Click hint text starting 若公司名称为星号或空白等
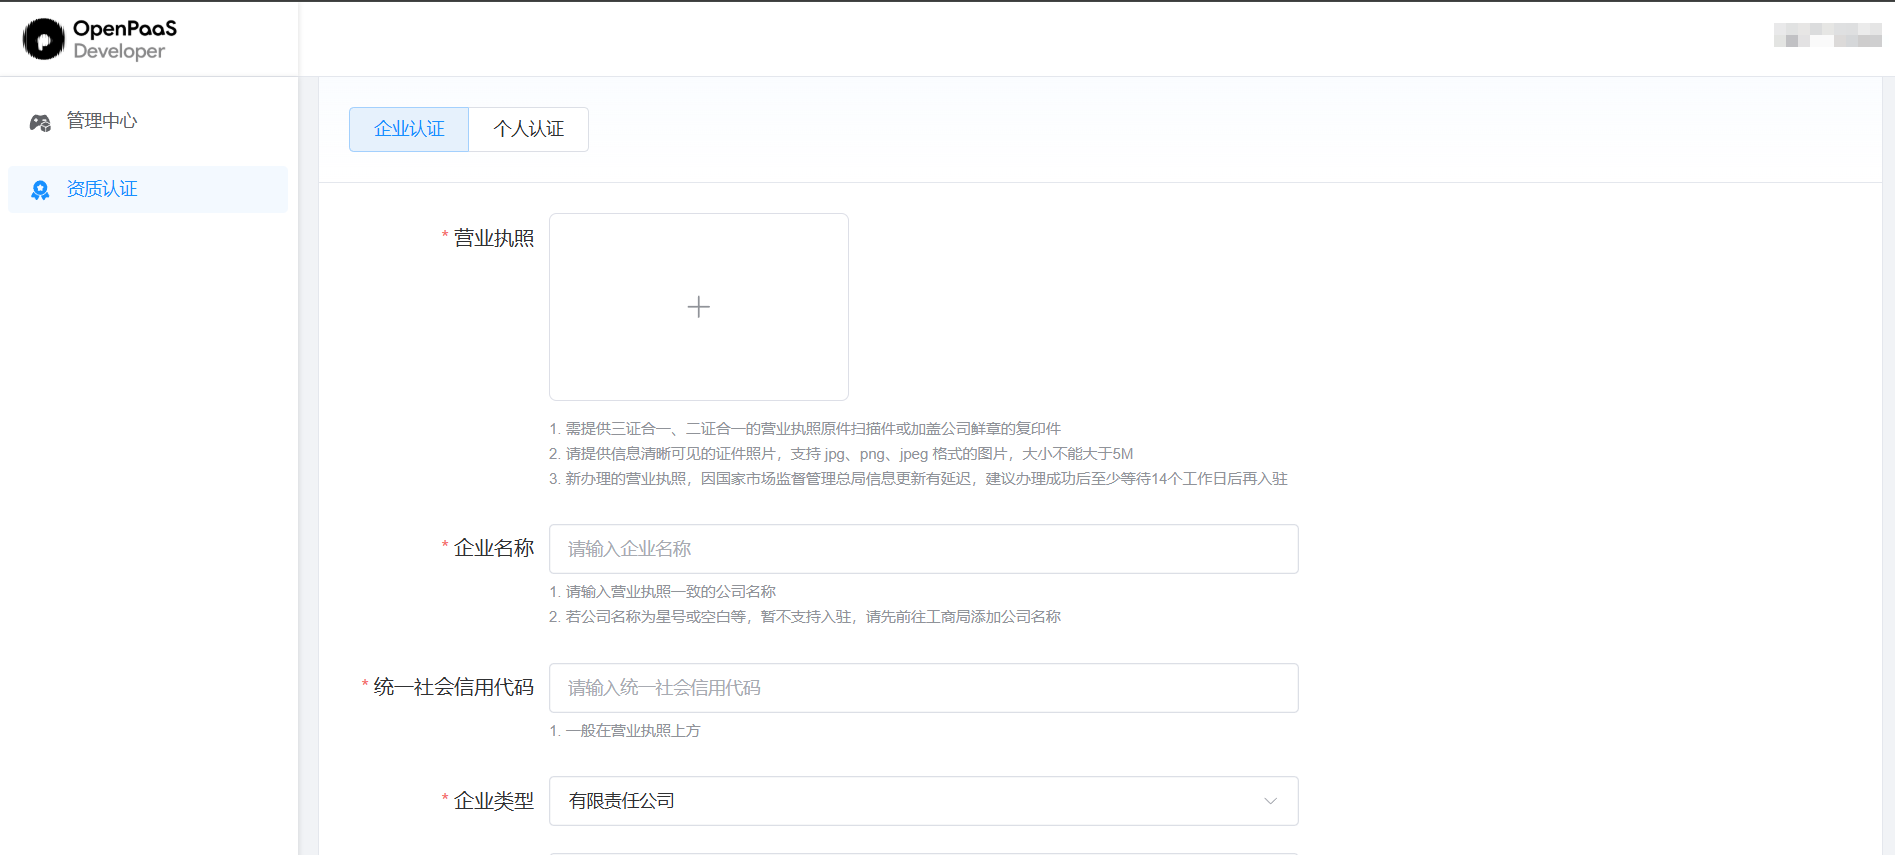The height and width of the screenshot is (855, 1895). tap(805, 617)
